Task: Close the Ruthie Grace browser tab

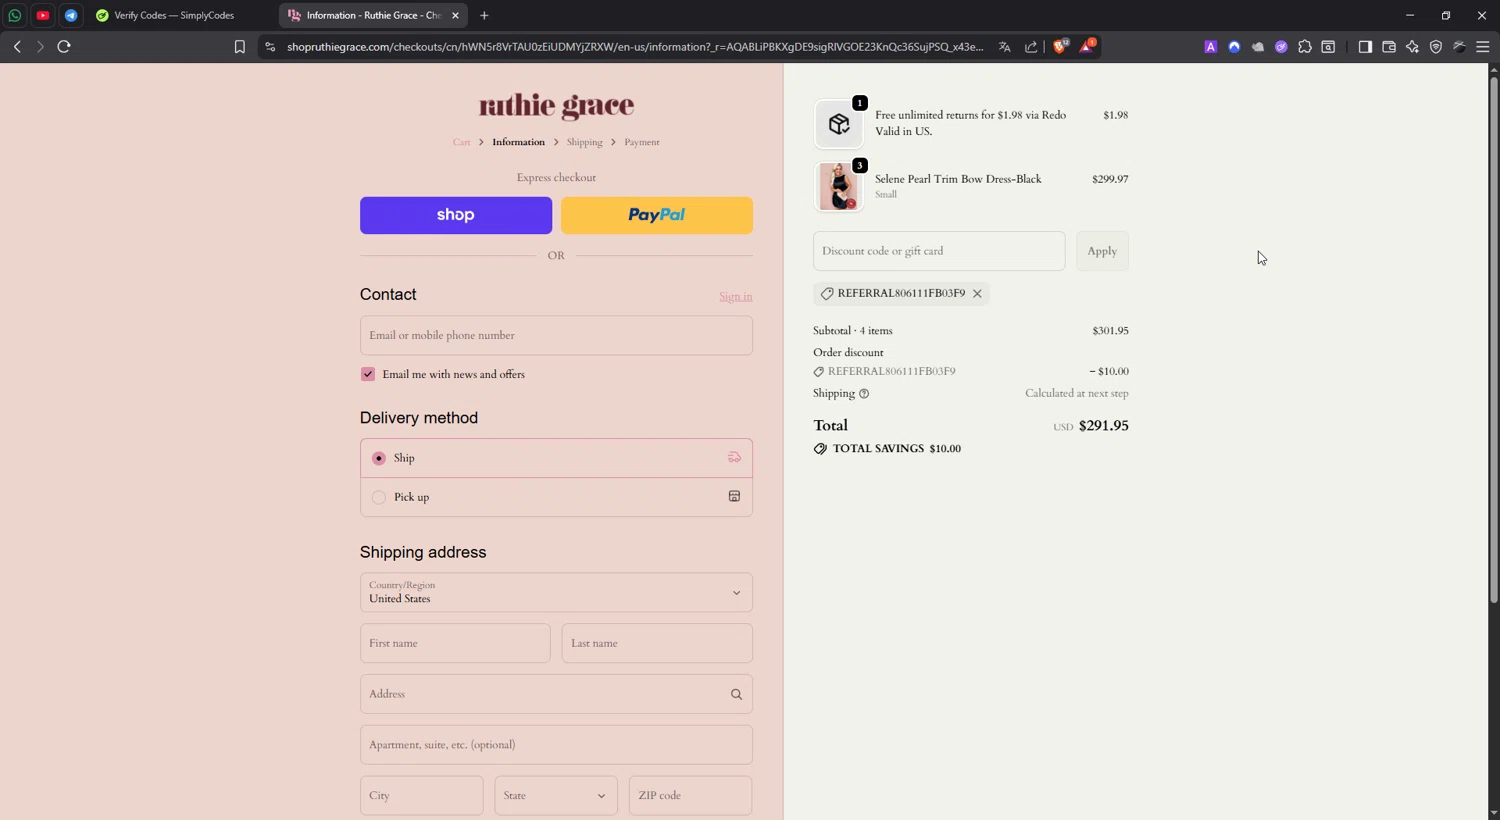Action: 455,15
